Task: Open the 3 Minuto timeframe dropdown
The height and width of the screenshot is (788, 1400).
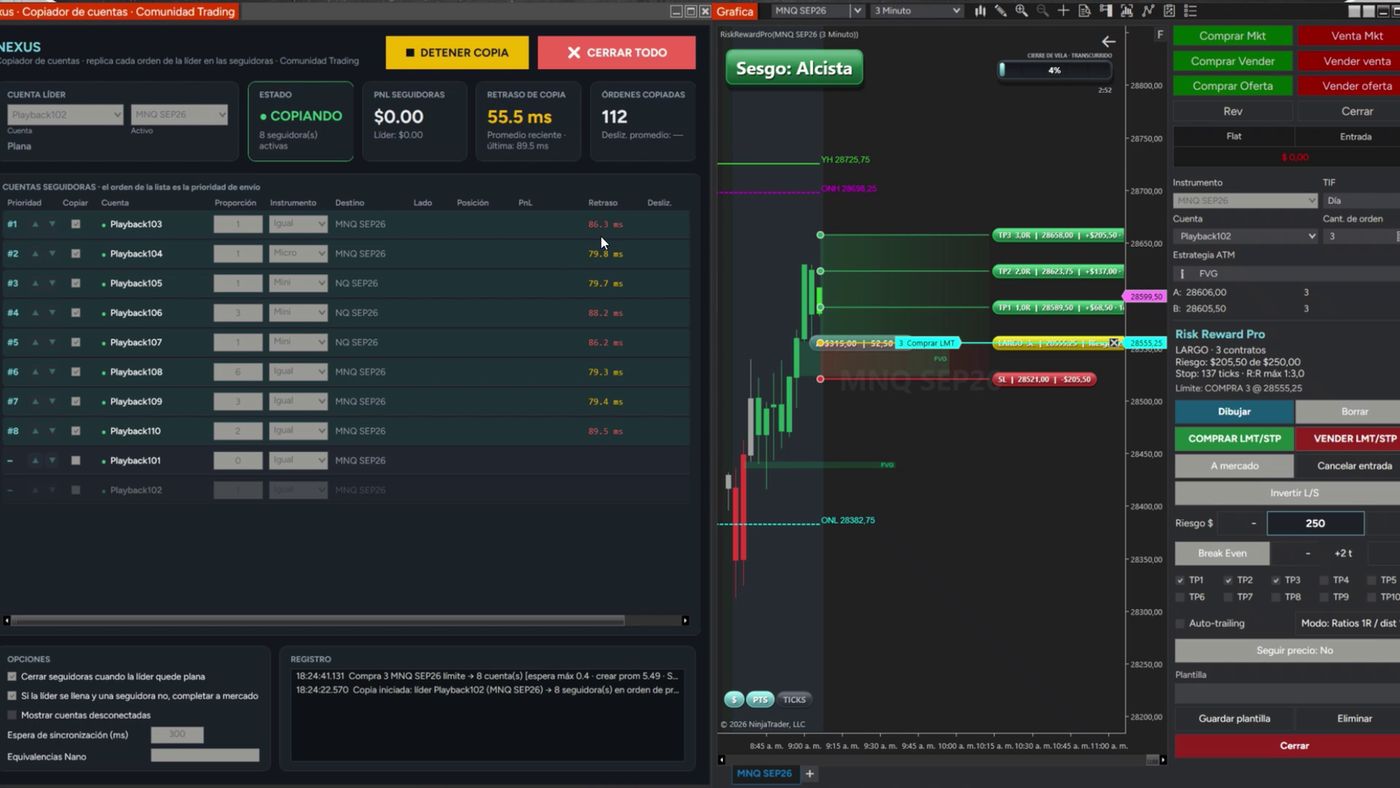Action: (916, 11)
